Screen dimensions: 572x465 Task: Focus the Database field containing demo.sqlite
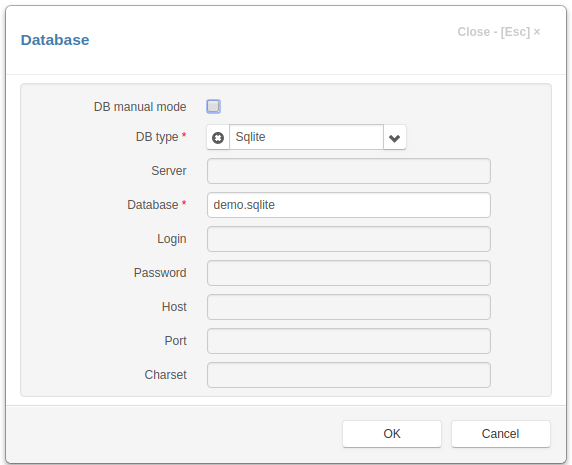[349, 205]
